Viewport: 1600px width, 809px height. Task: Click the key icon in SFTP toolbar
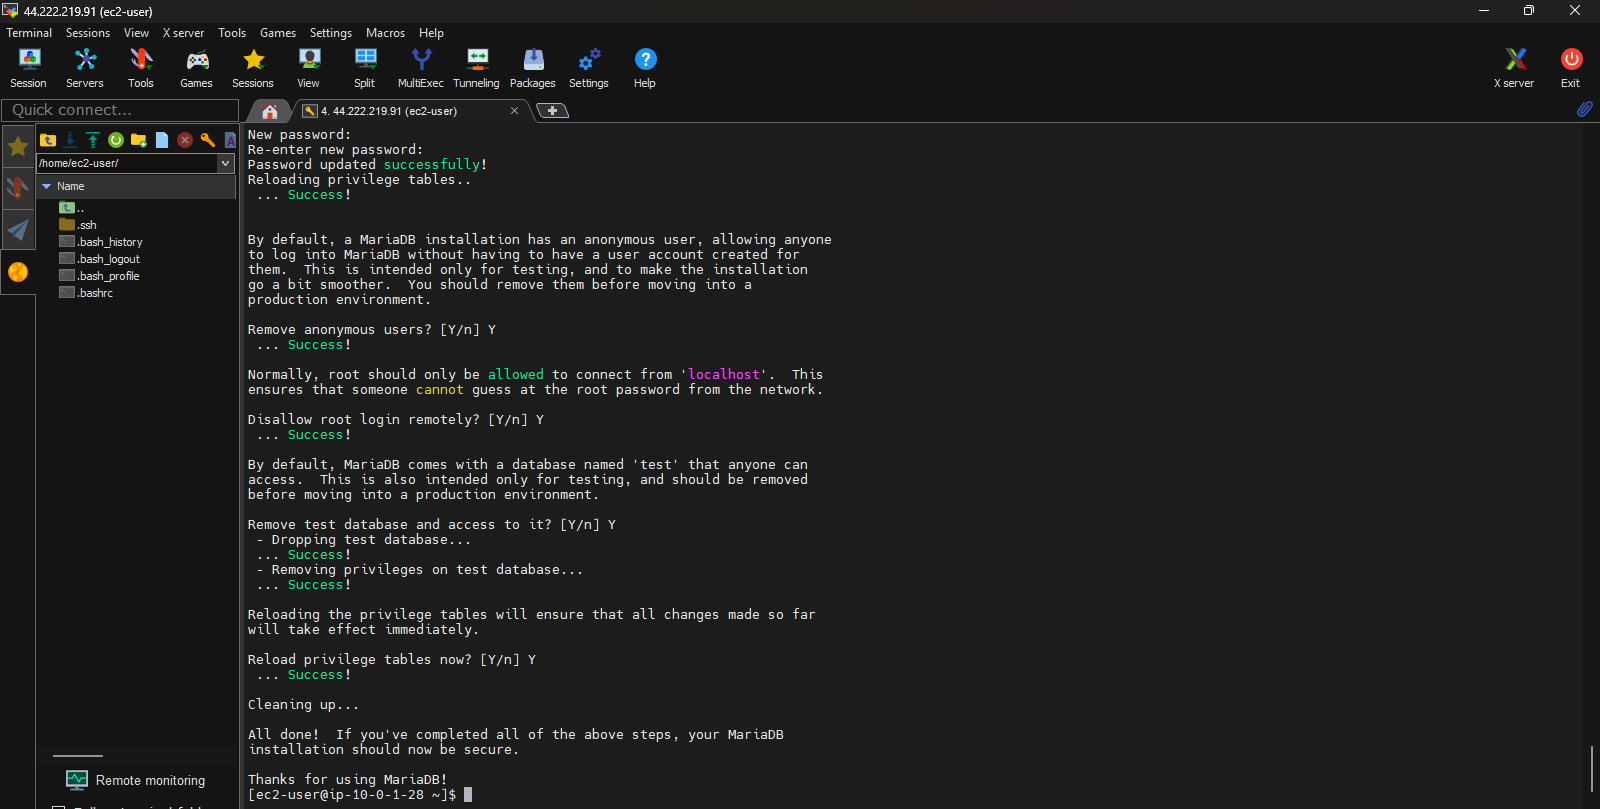pyautogui.click(x=208, y=140)
